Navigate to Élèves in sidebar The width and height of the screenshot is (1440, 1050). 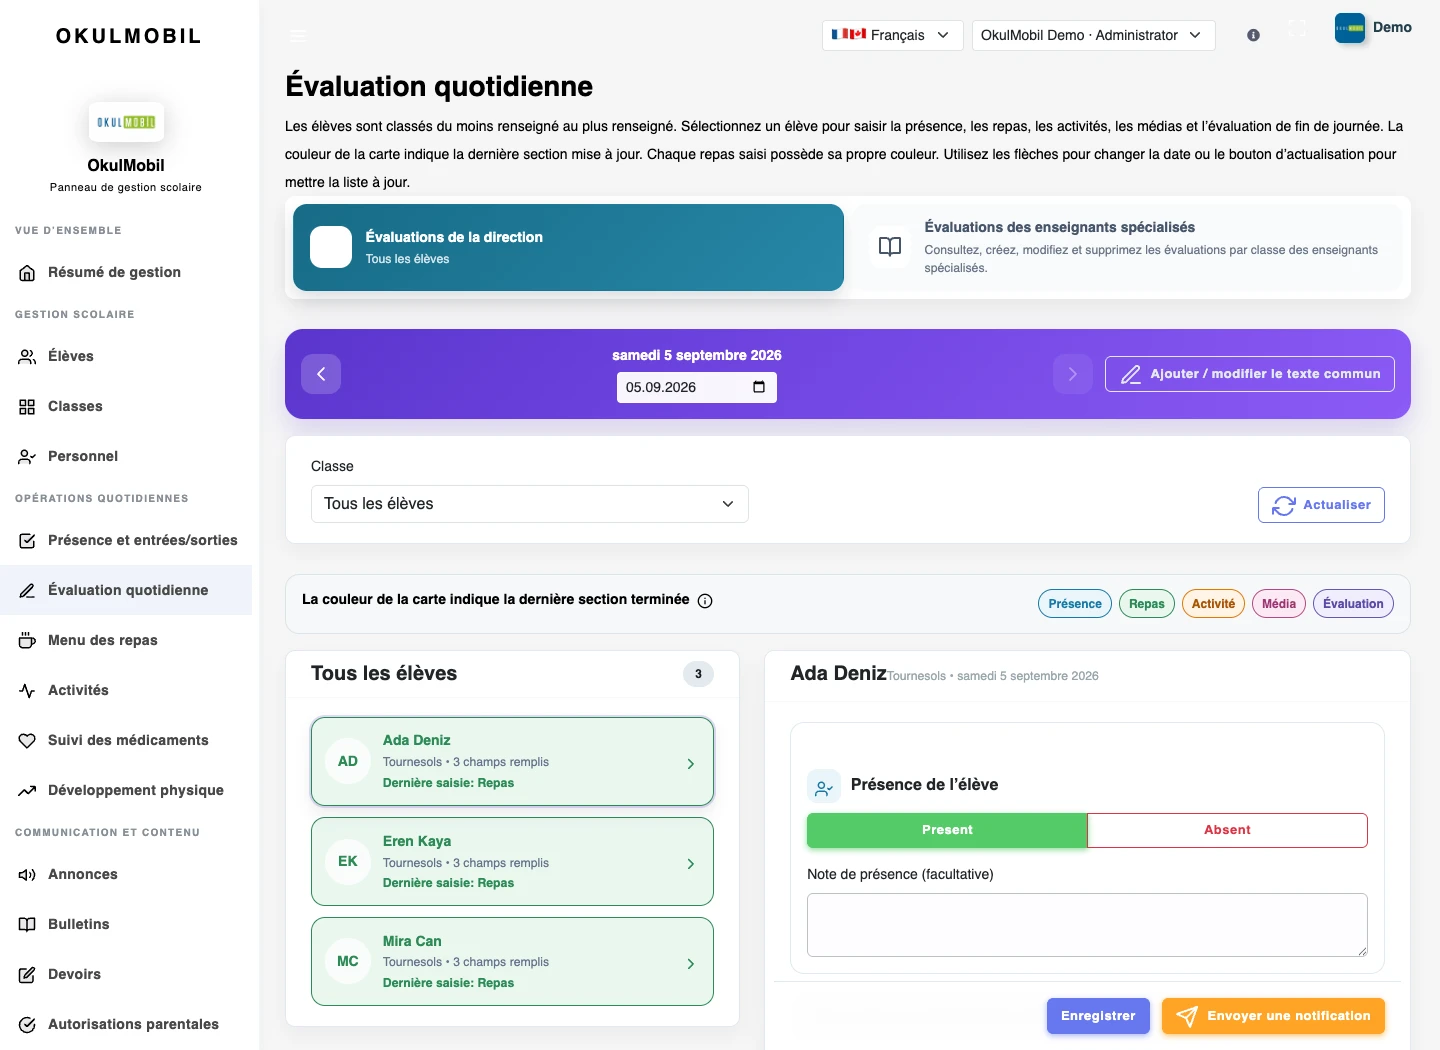tap(126, 356)
